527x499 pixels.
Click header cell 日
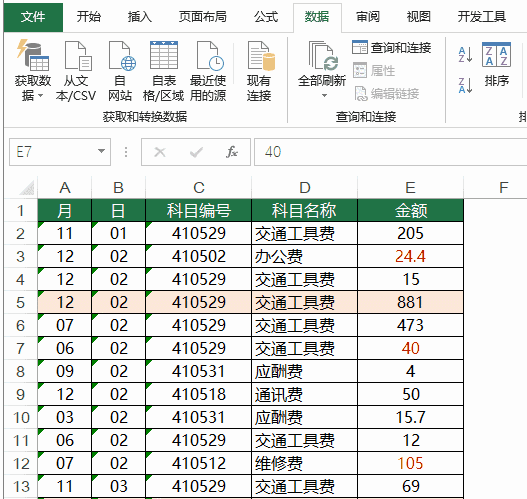pos(118,211)
